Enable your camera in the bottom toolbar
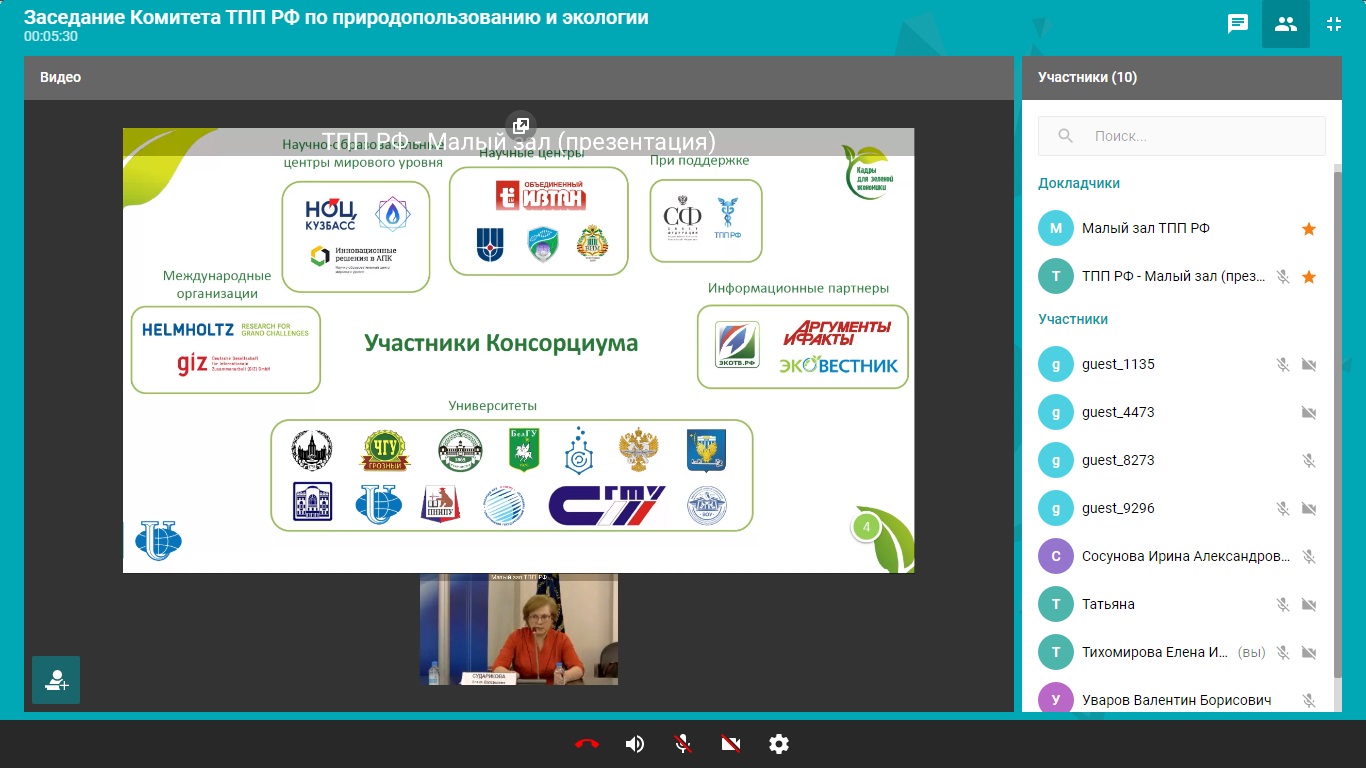This screenshot has height=768, width=1366. tap(730, 744)
